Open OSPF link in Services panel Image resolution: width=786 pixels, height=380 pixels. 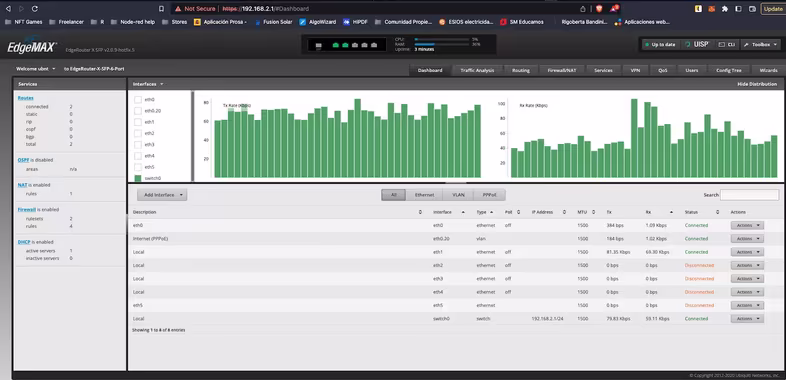[23, 160]
